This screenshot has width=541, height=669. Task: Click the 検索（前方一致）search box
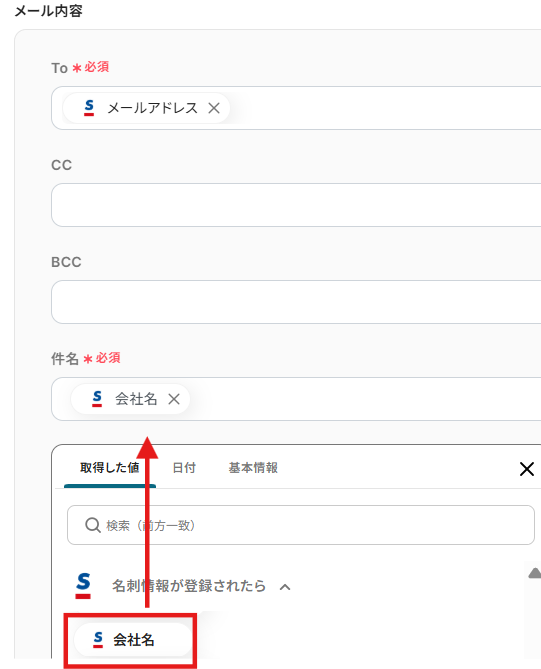pyautogui.click(x=301, y=525)
